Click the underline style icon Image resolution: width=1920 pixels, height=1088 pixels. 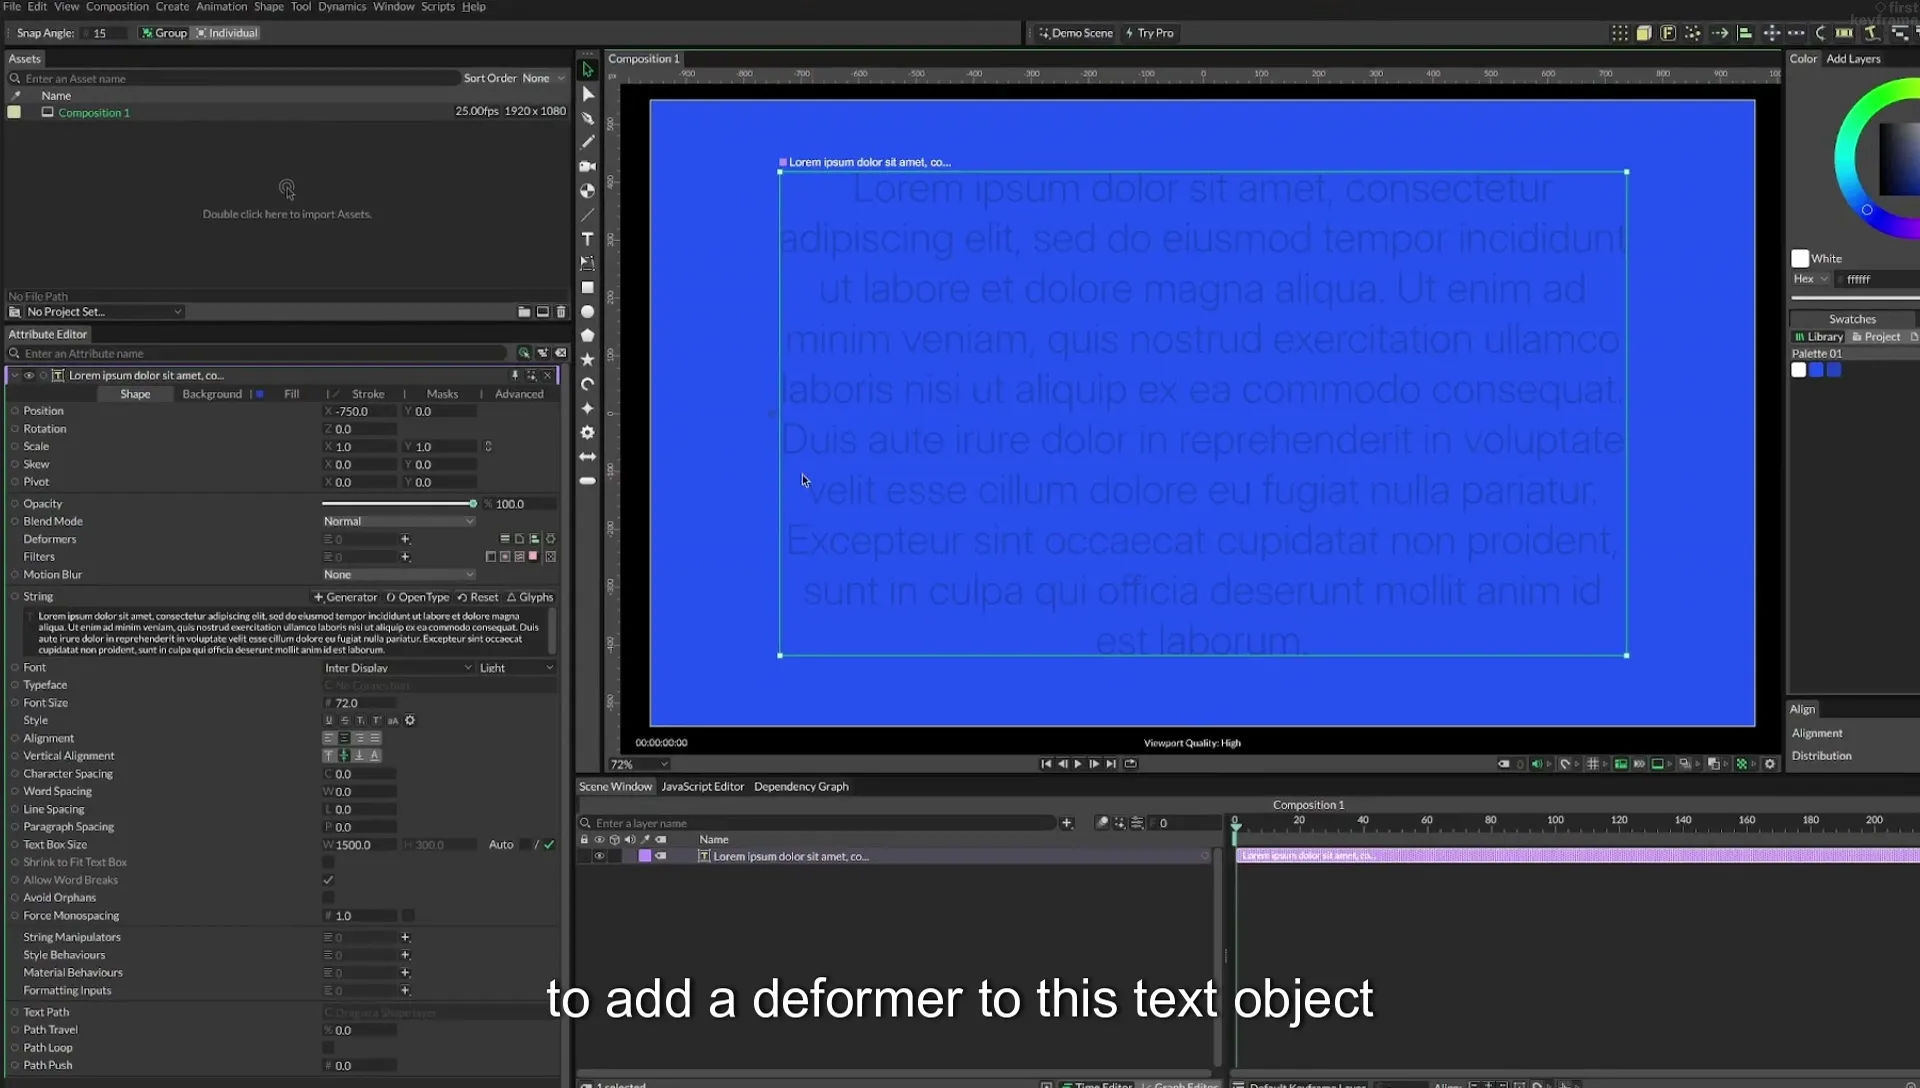(x=329, y=721)
